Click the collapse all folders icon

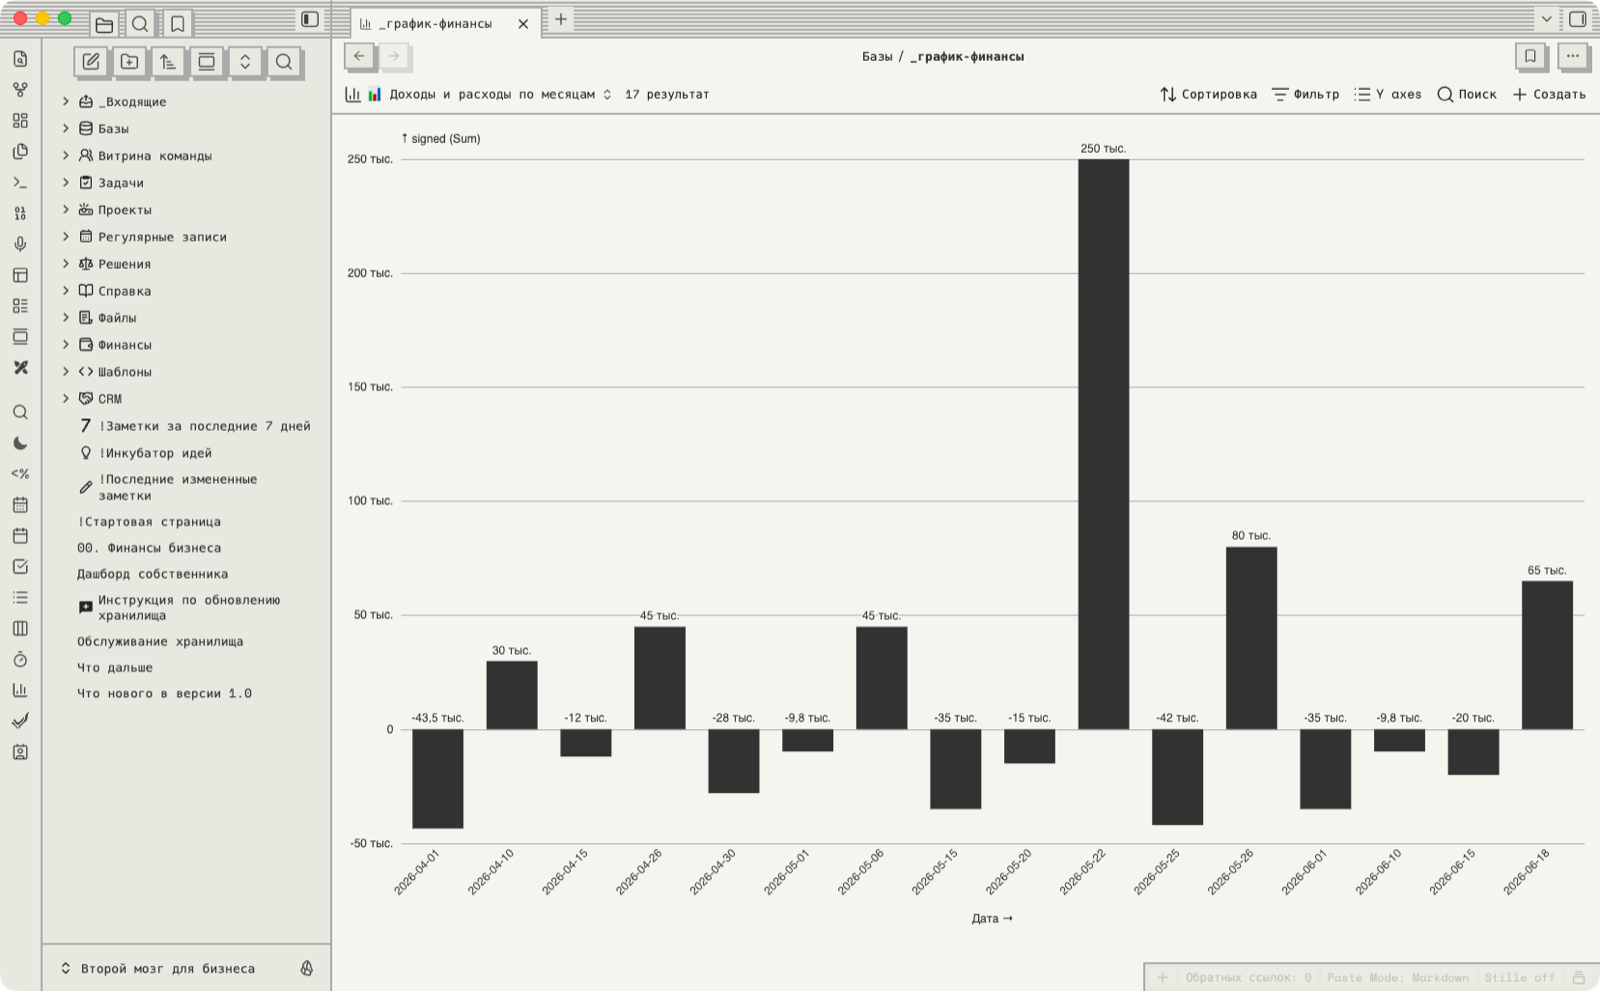click(x=245, y=62)
